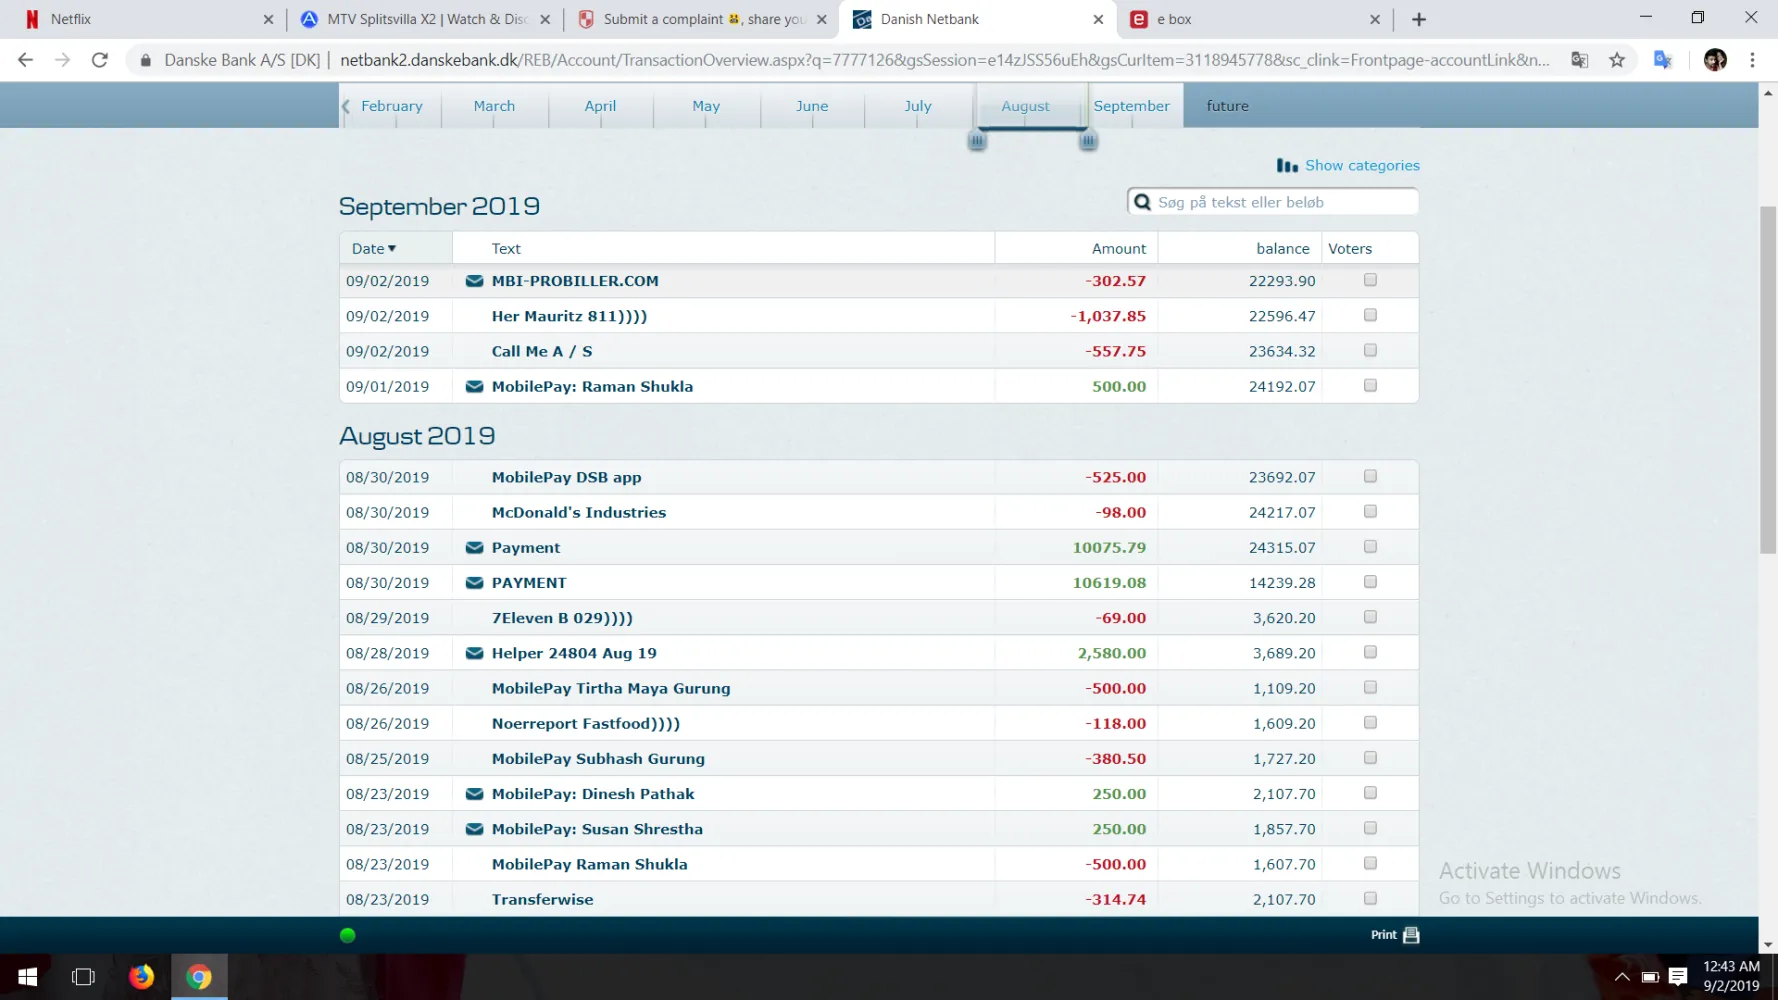This screenshot has height=1000, width=1778.
Task: Click the Show categories chart icon
Action: tap(1286, 166)
